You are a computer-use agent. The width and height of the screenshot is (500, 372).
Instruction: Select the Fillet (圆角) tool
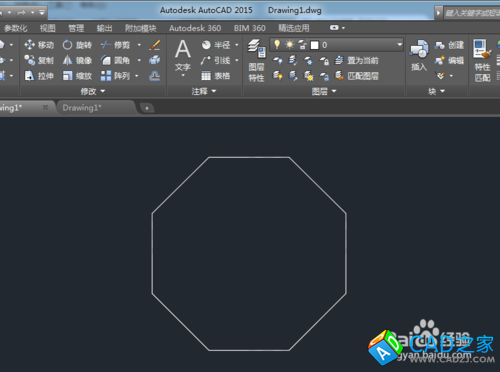pos(115,60)
